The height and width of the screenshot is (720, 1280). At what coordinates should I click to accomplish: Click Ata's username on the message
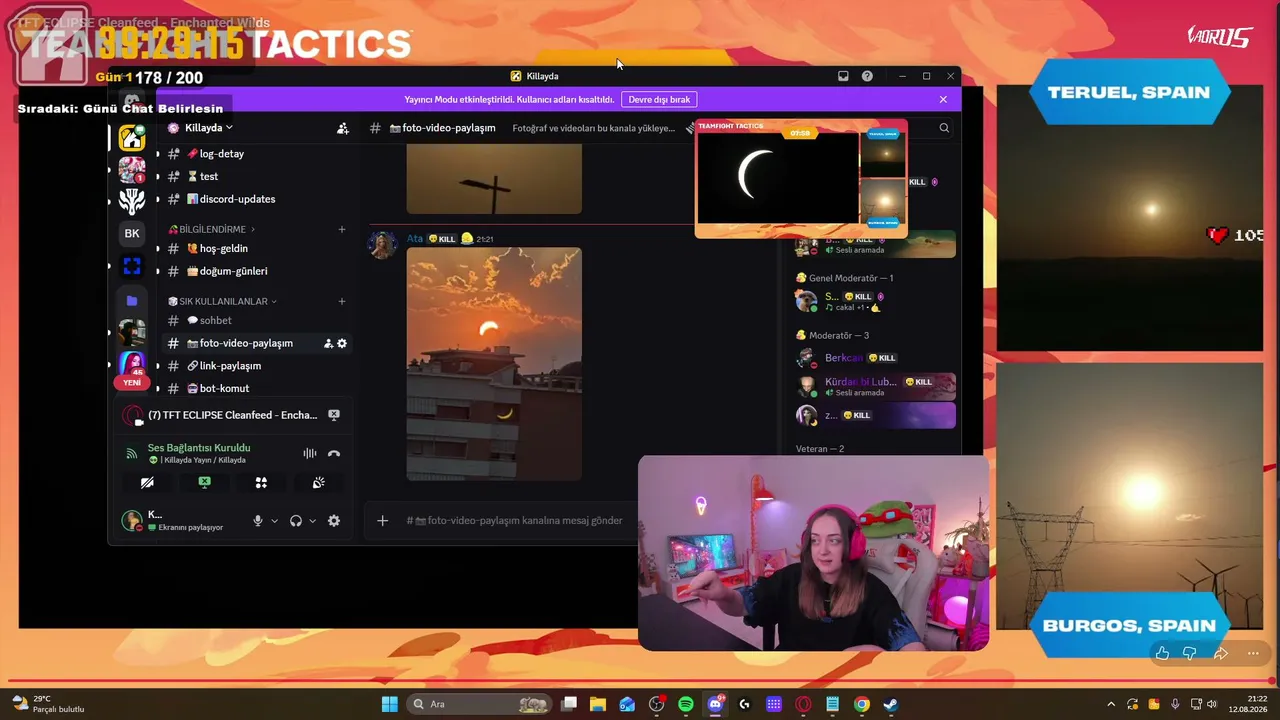[x=415, y=239]
